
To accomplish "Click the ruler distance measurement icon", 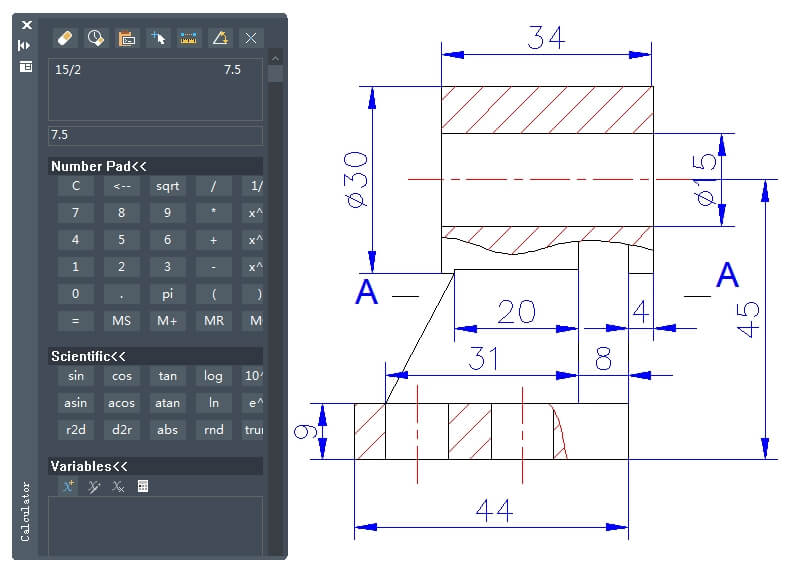I will pyautogui.click(x=188, y=38).
